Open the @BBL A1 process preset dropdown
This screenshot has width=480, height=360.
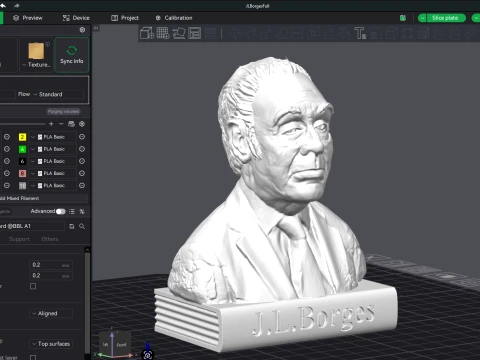point(32,226)
